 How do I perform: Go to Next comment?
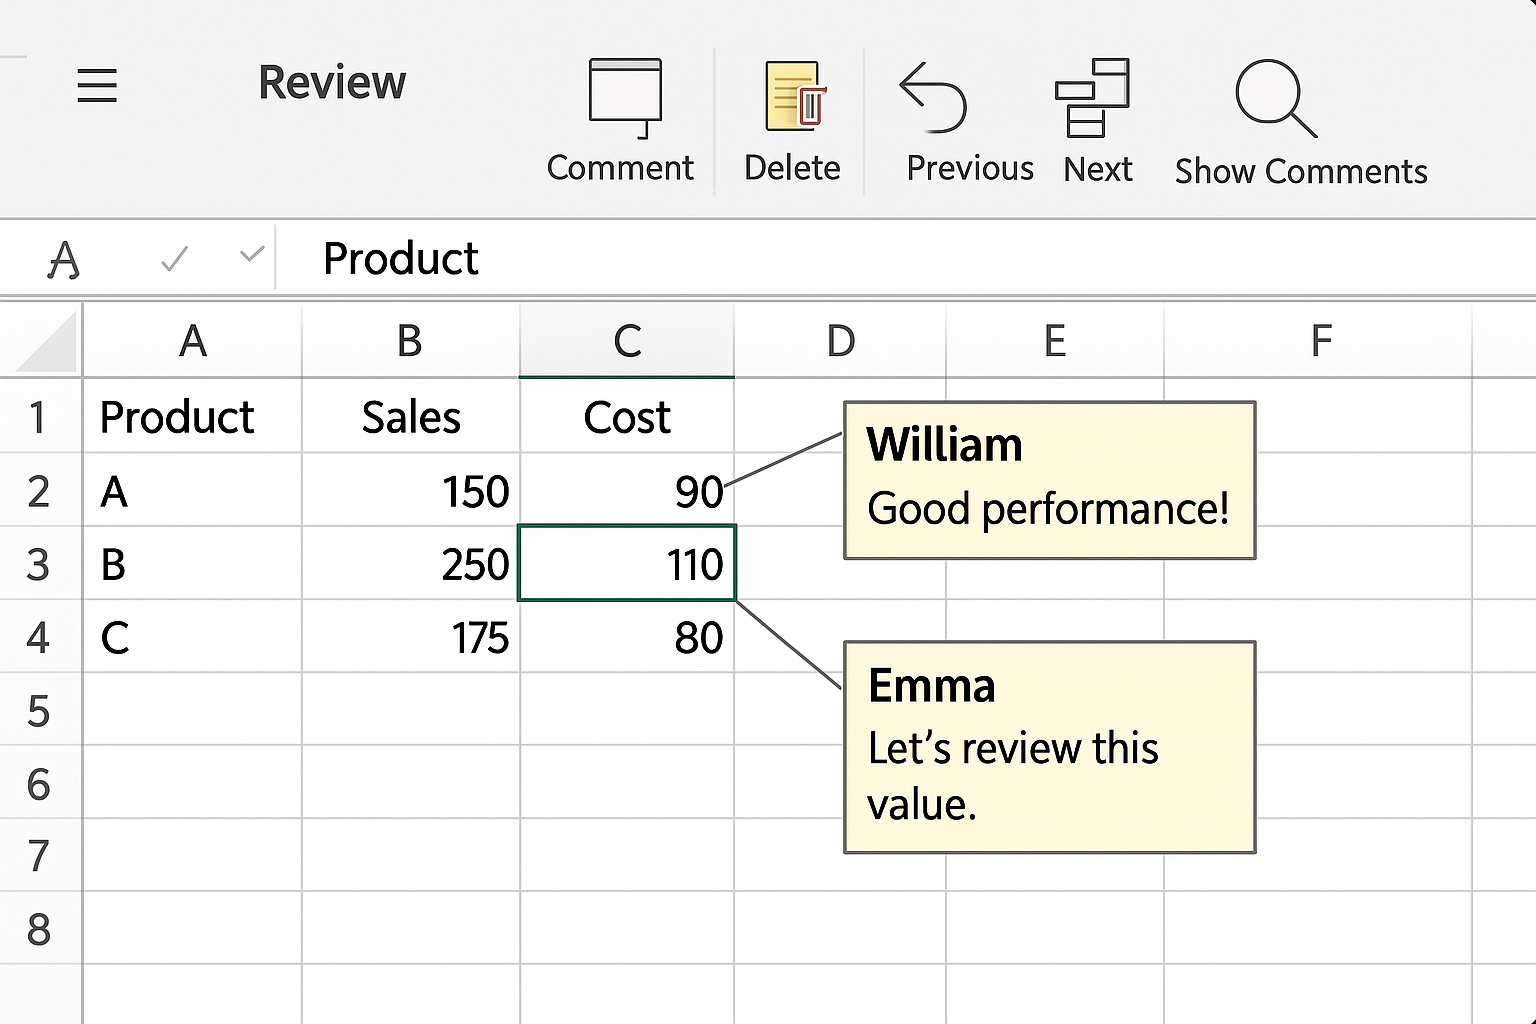1092,97
